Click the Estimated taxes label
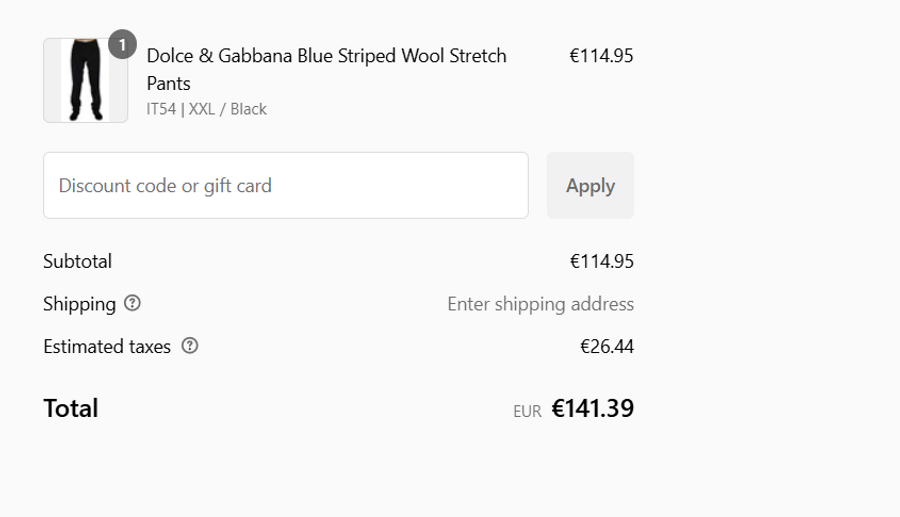Viewport: 900px width, 517px height. click(x=107, y=347)
